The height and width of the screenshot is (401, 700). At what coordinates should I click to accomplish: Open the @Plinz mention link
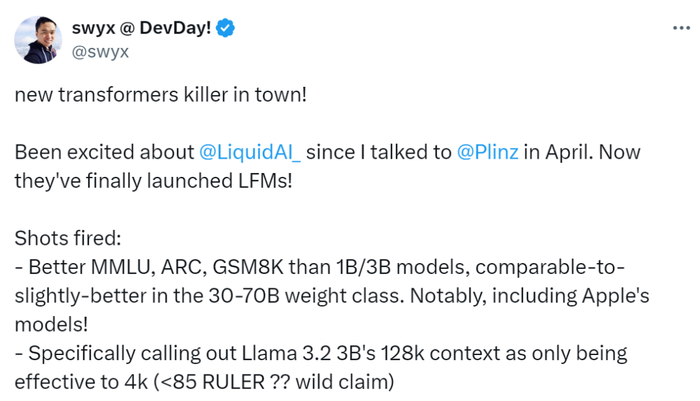486,153
